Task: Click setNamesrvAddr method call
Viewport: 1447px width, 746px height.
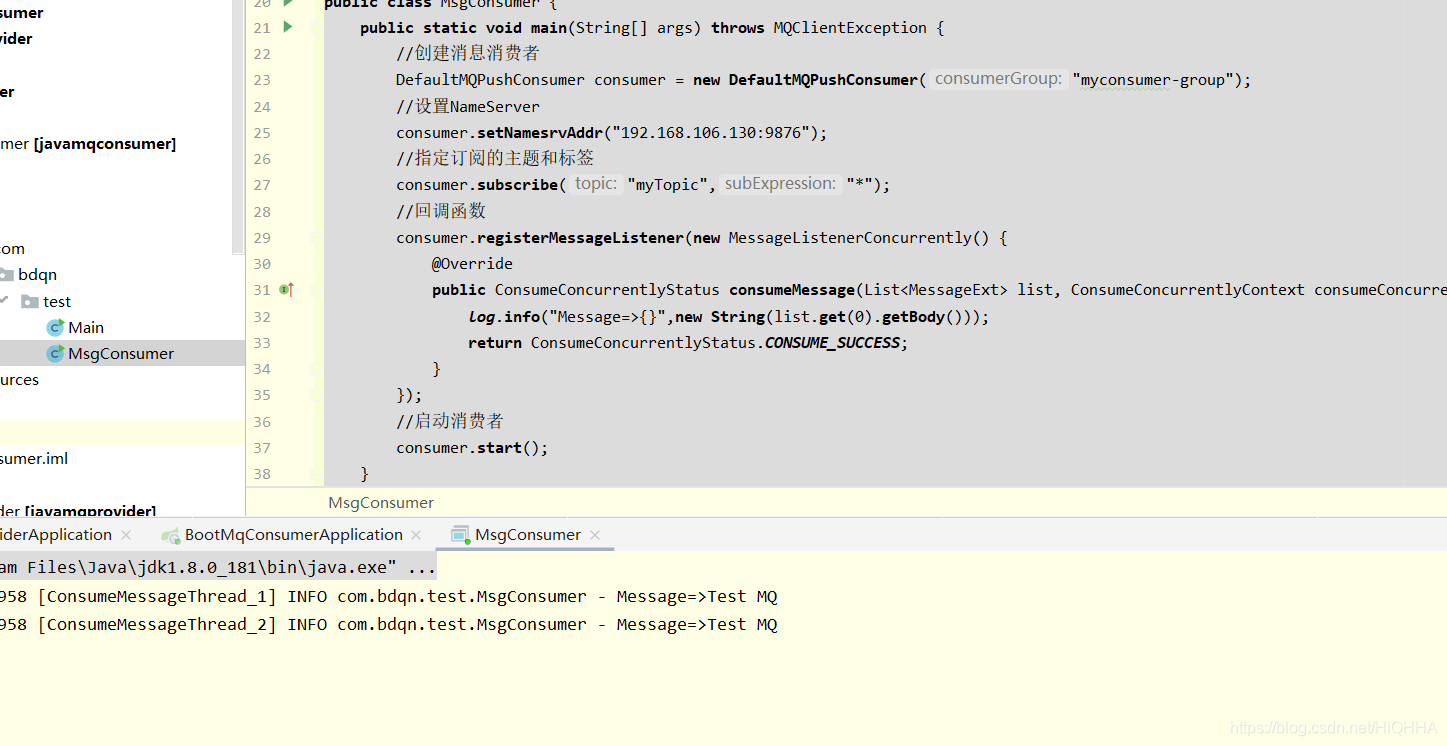Action: (540, 133)
